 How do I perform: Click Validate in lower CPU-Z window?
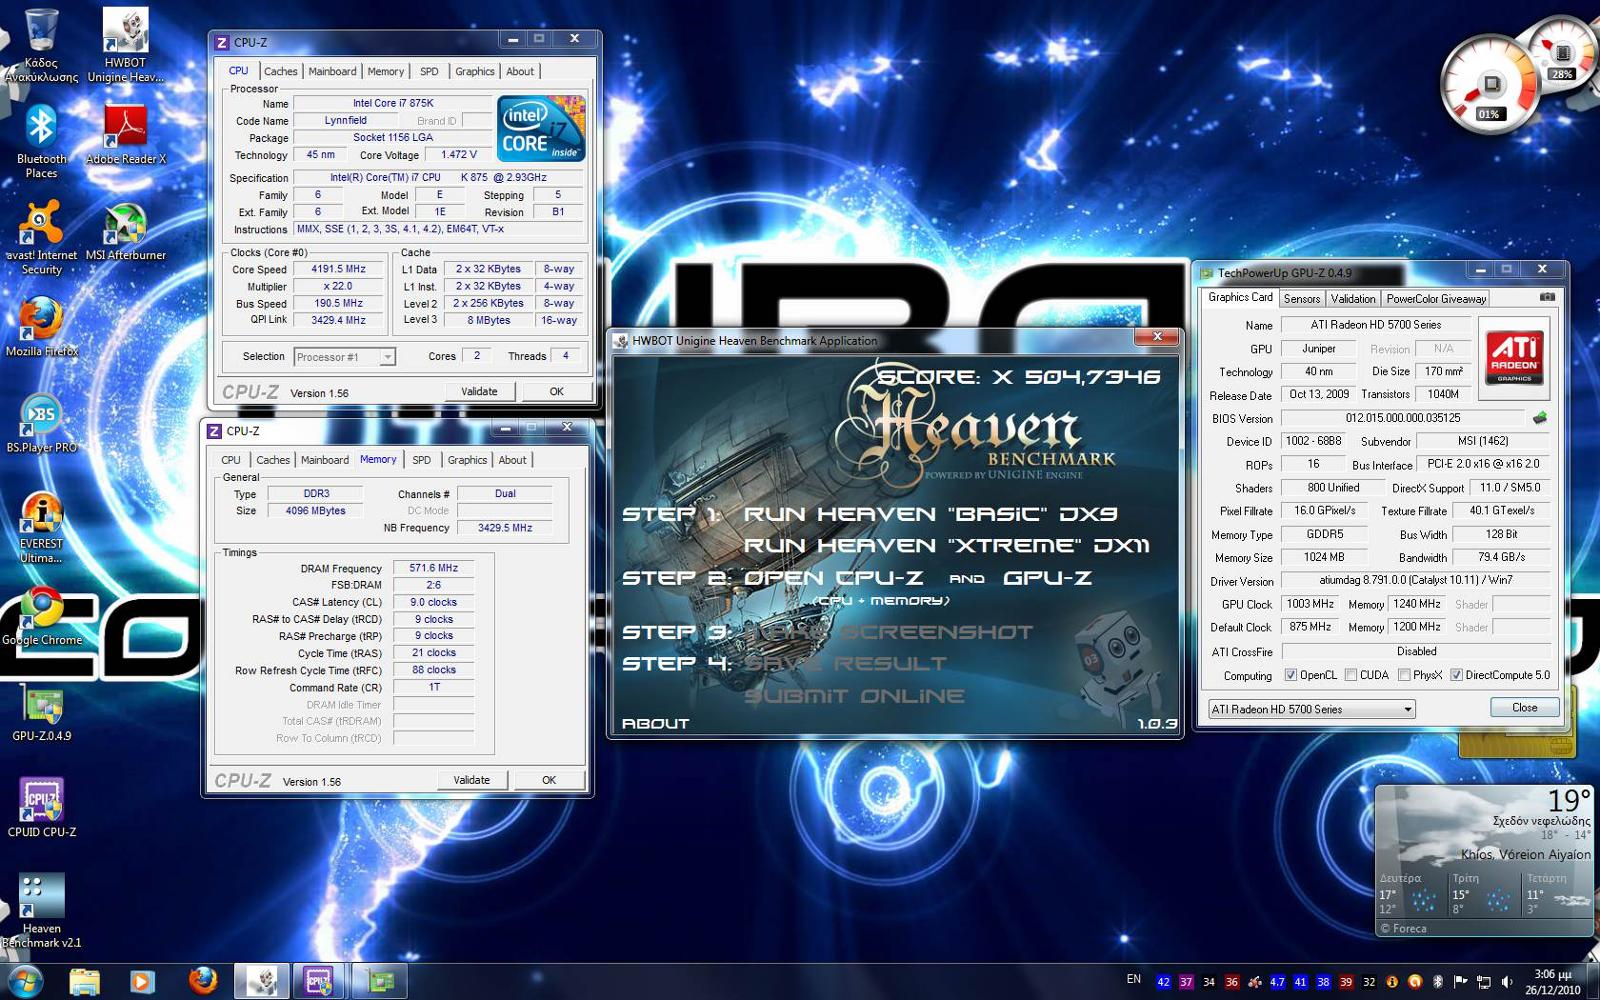coord(471,780)
